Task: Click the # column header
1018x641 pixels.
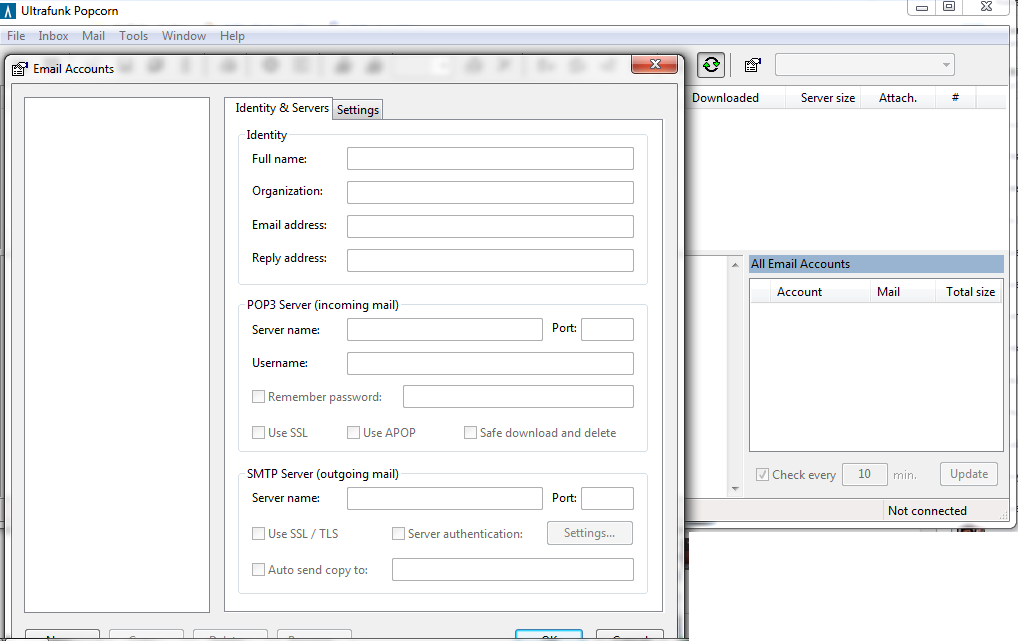Action: (x=955, y=97)
